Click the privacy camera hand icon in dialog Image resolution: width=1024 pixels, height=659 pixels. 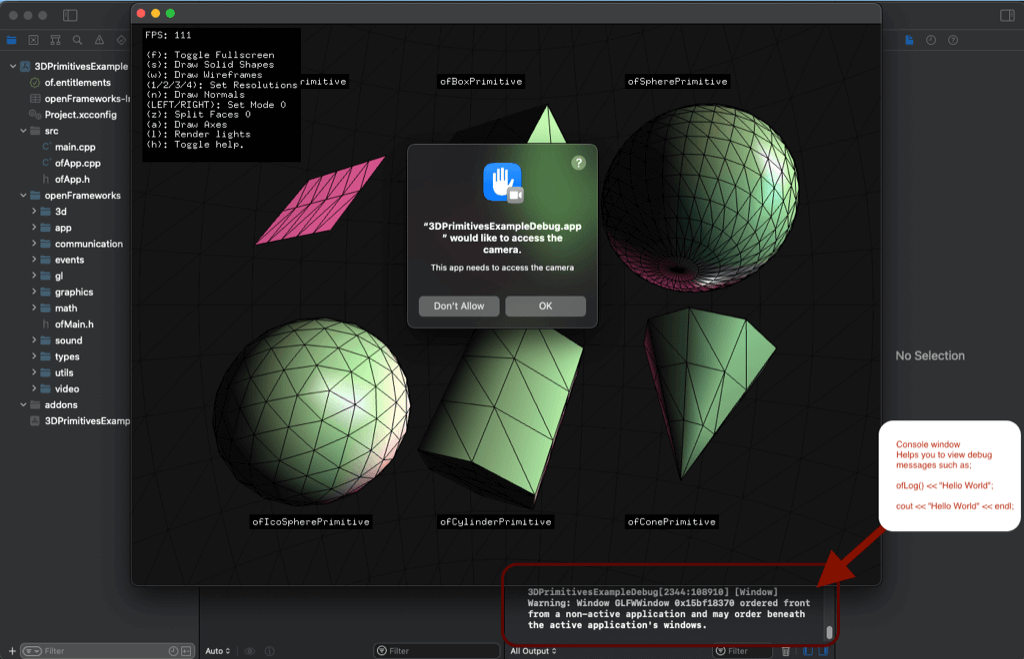(x=502, y=182)
